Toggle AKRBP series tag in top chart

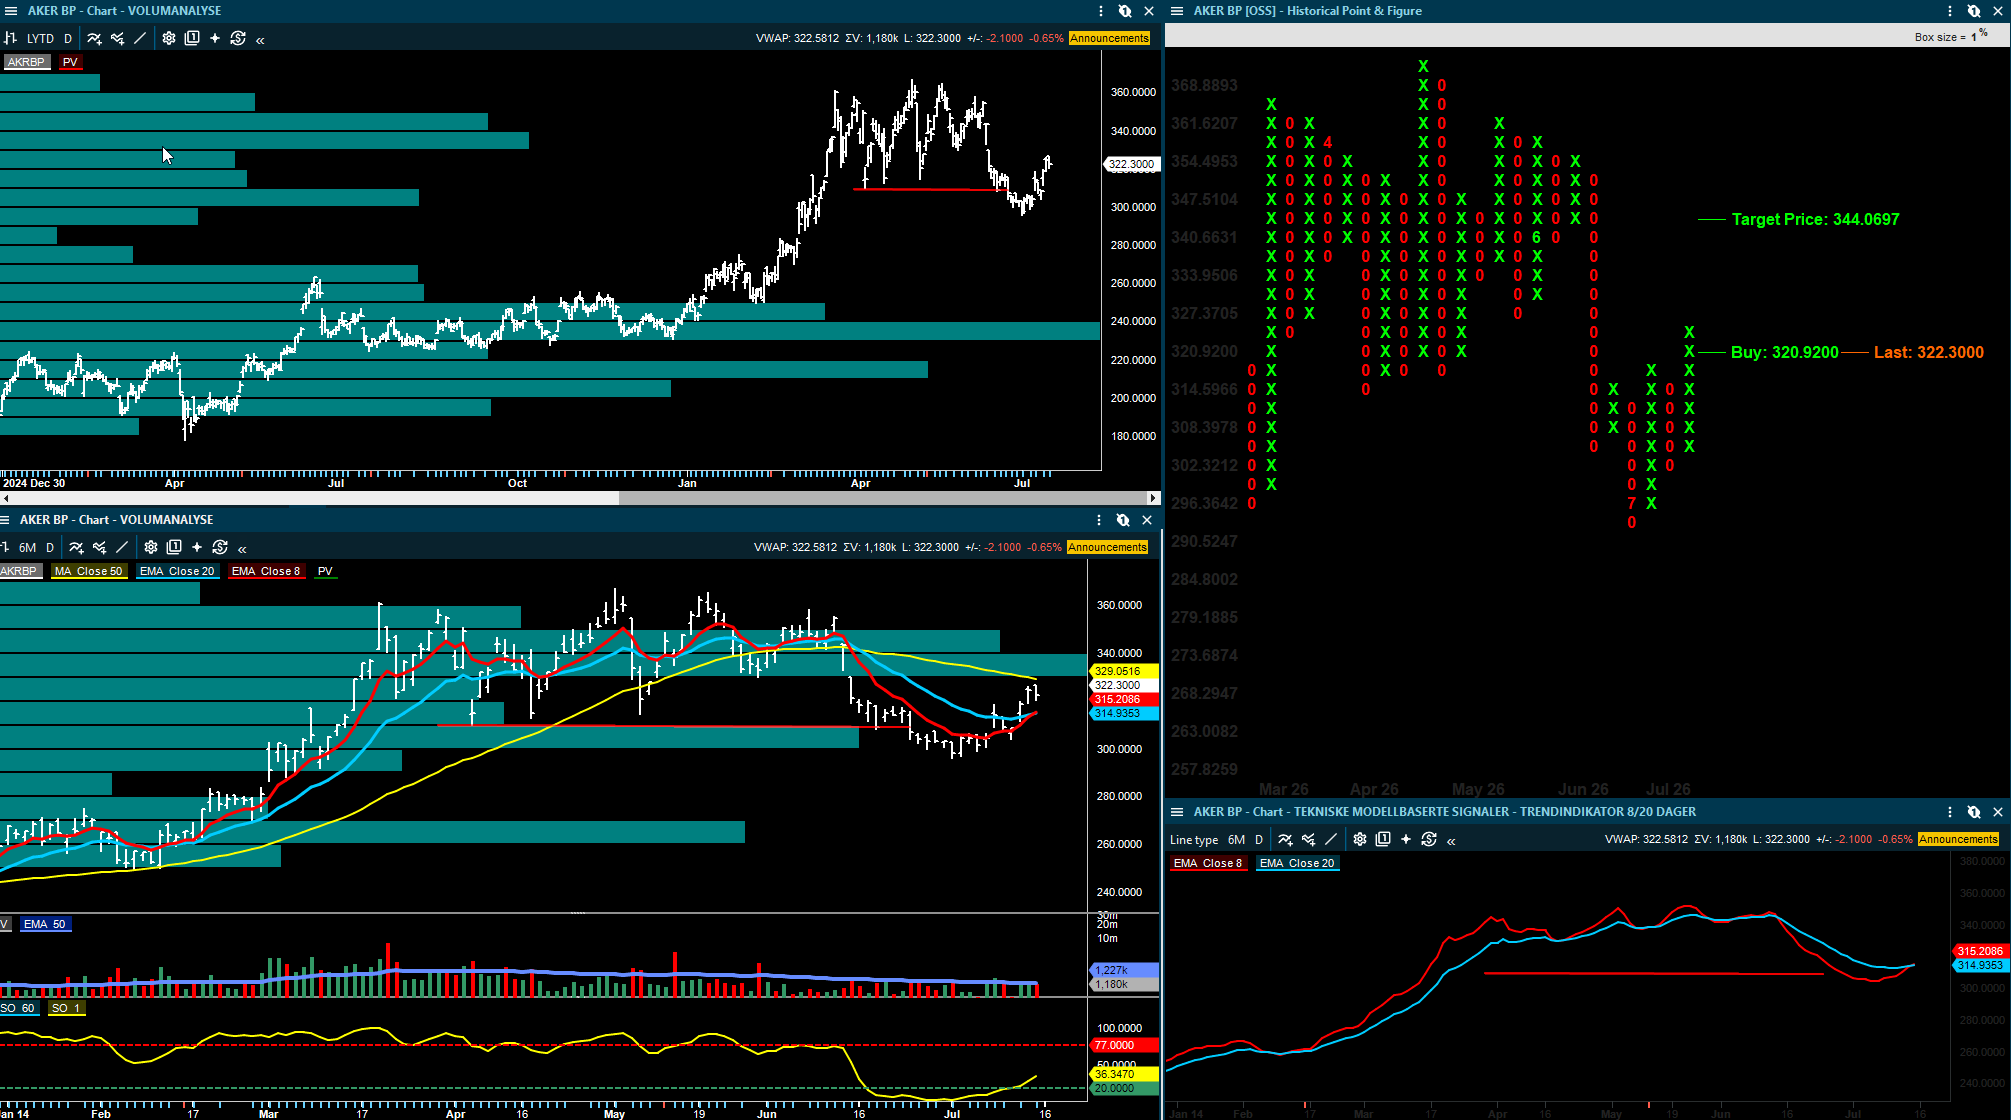(26, 62)
